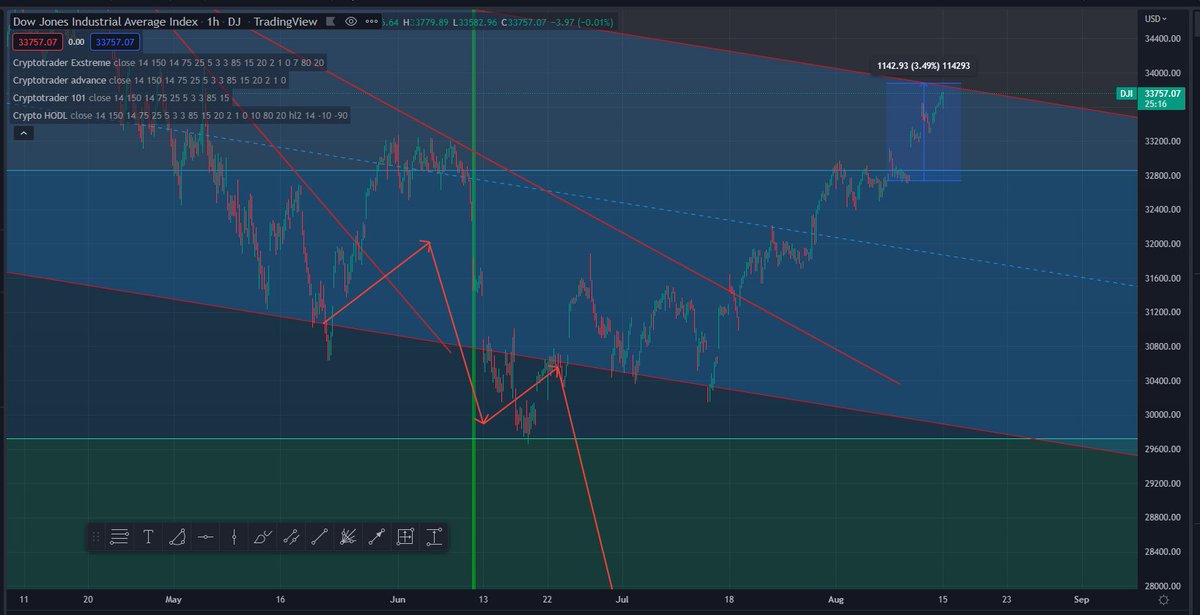Click the Sep label on time axis

click(x=1080, y=599)
